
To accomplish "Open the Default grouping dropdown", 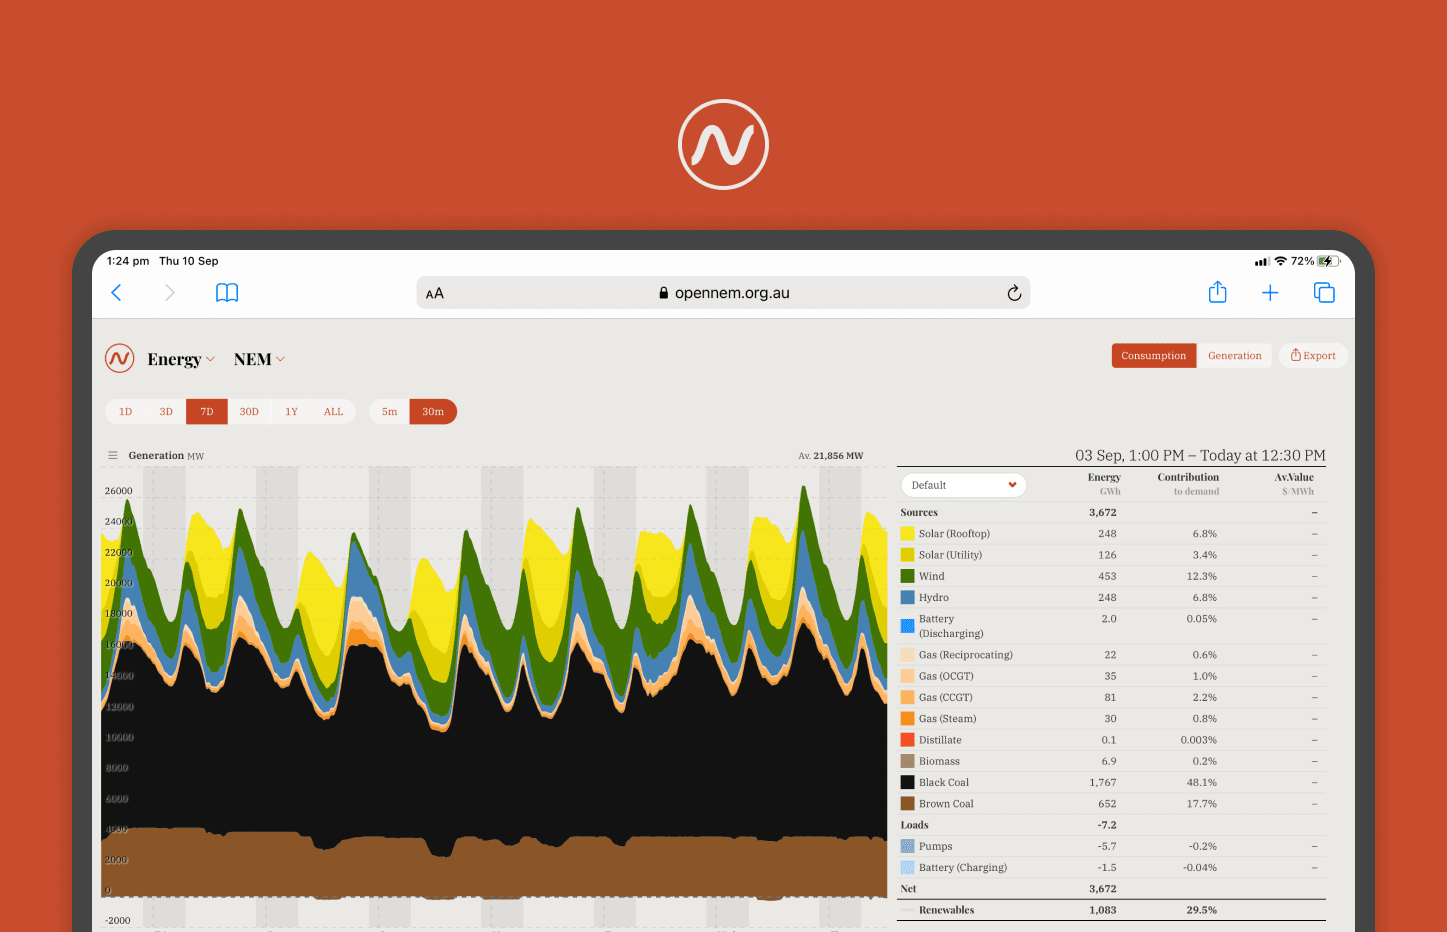I will point(964,485).
